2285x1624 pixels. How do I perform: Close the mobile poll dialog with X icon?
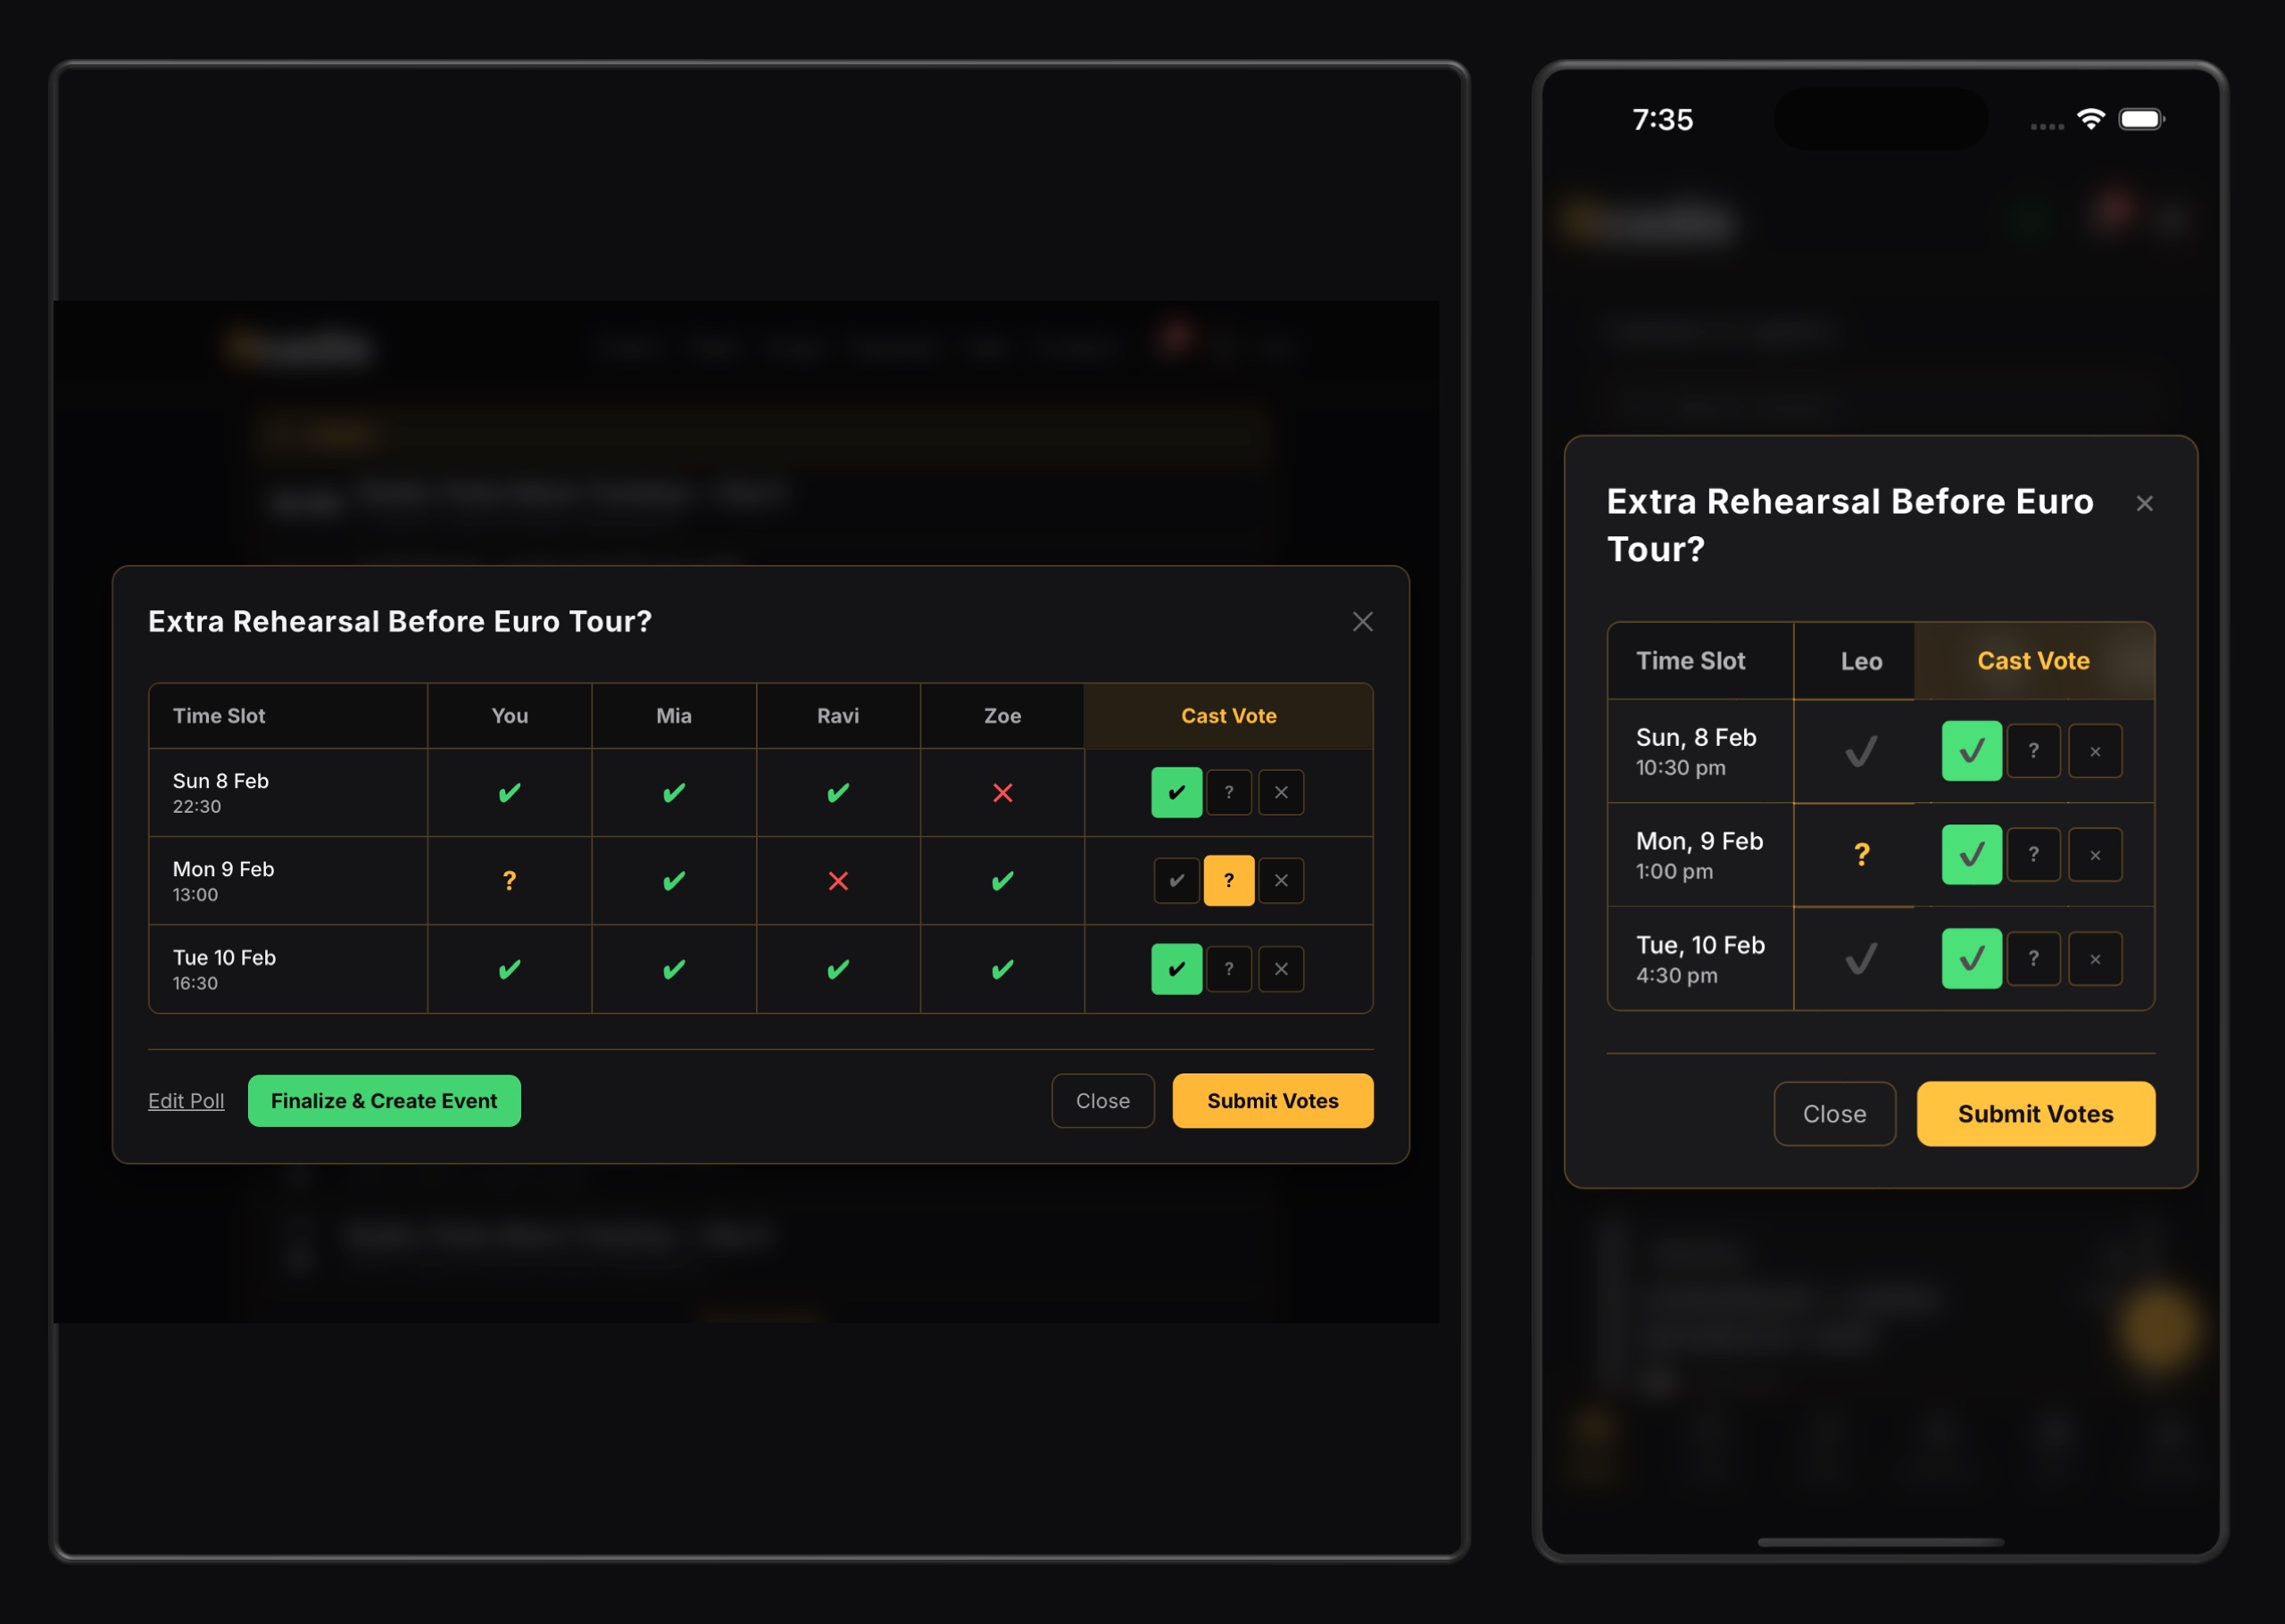coord(2144,504)
